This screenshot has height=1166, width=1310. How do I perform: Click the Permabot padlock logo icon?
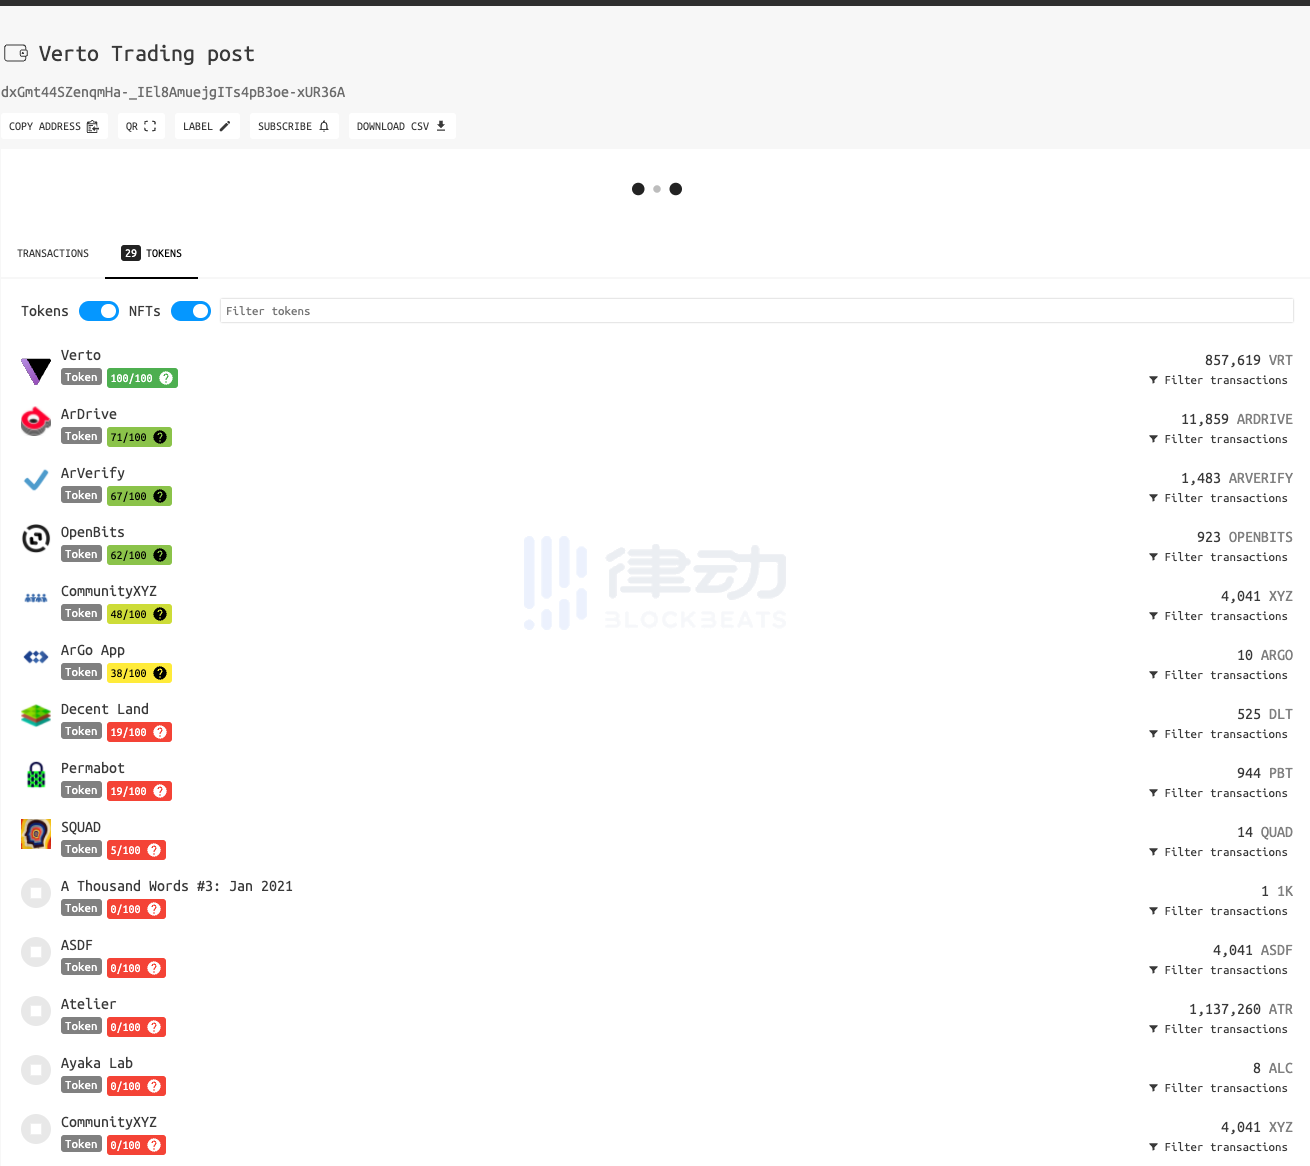click(x=36, y=774)
